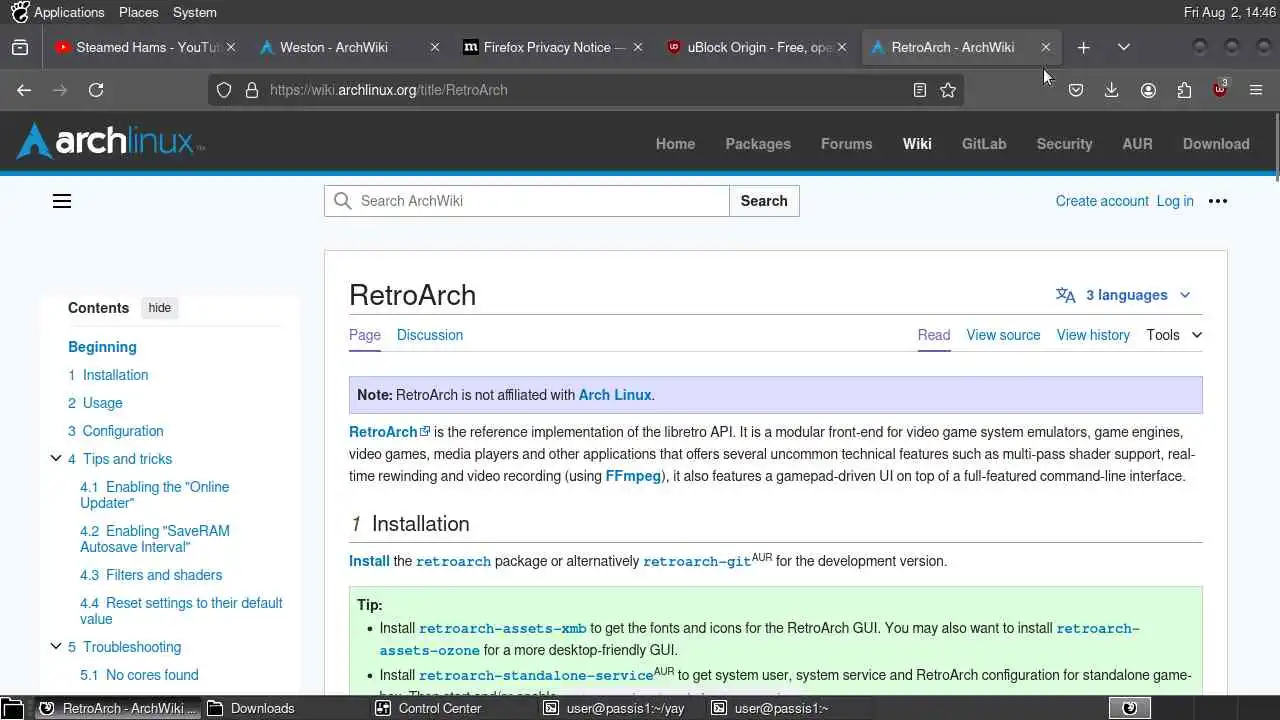Close the Firefox Privacy Notice tab

(x=638, y=47)
